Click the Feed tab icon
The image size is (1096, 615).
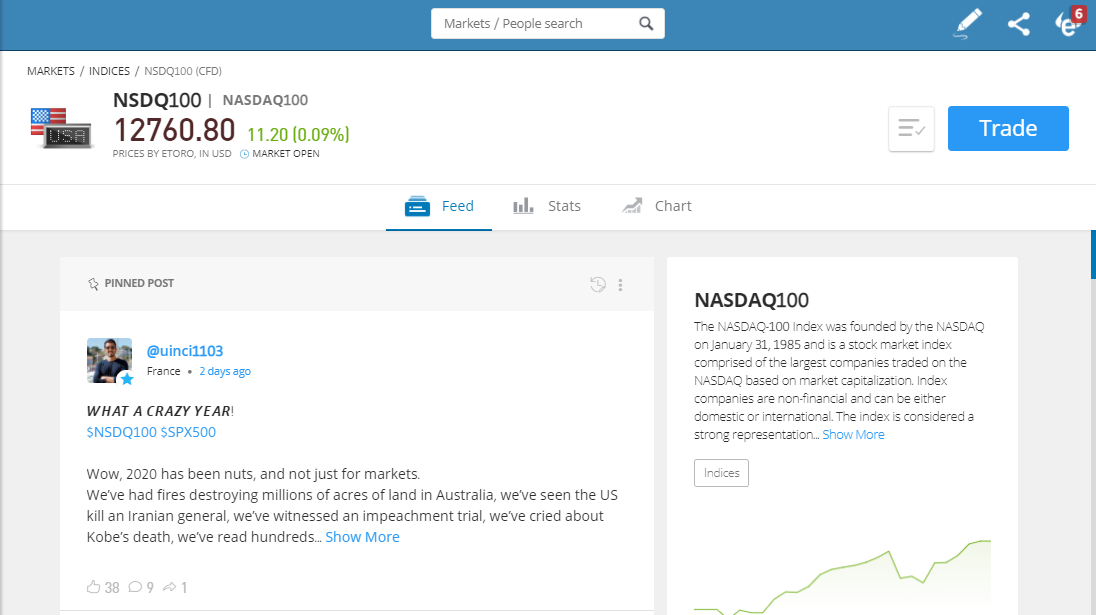point(417,206)
